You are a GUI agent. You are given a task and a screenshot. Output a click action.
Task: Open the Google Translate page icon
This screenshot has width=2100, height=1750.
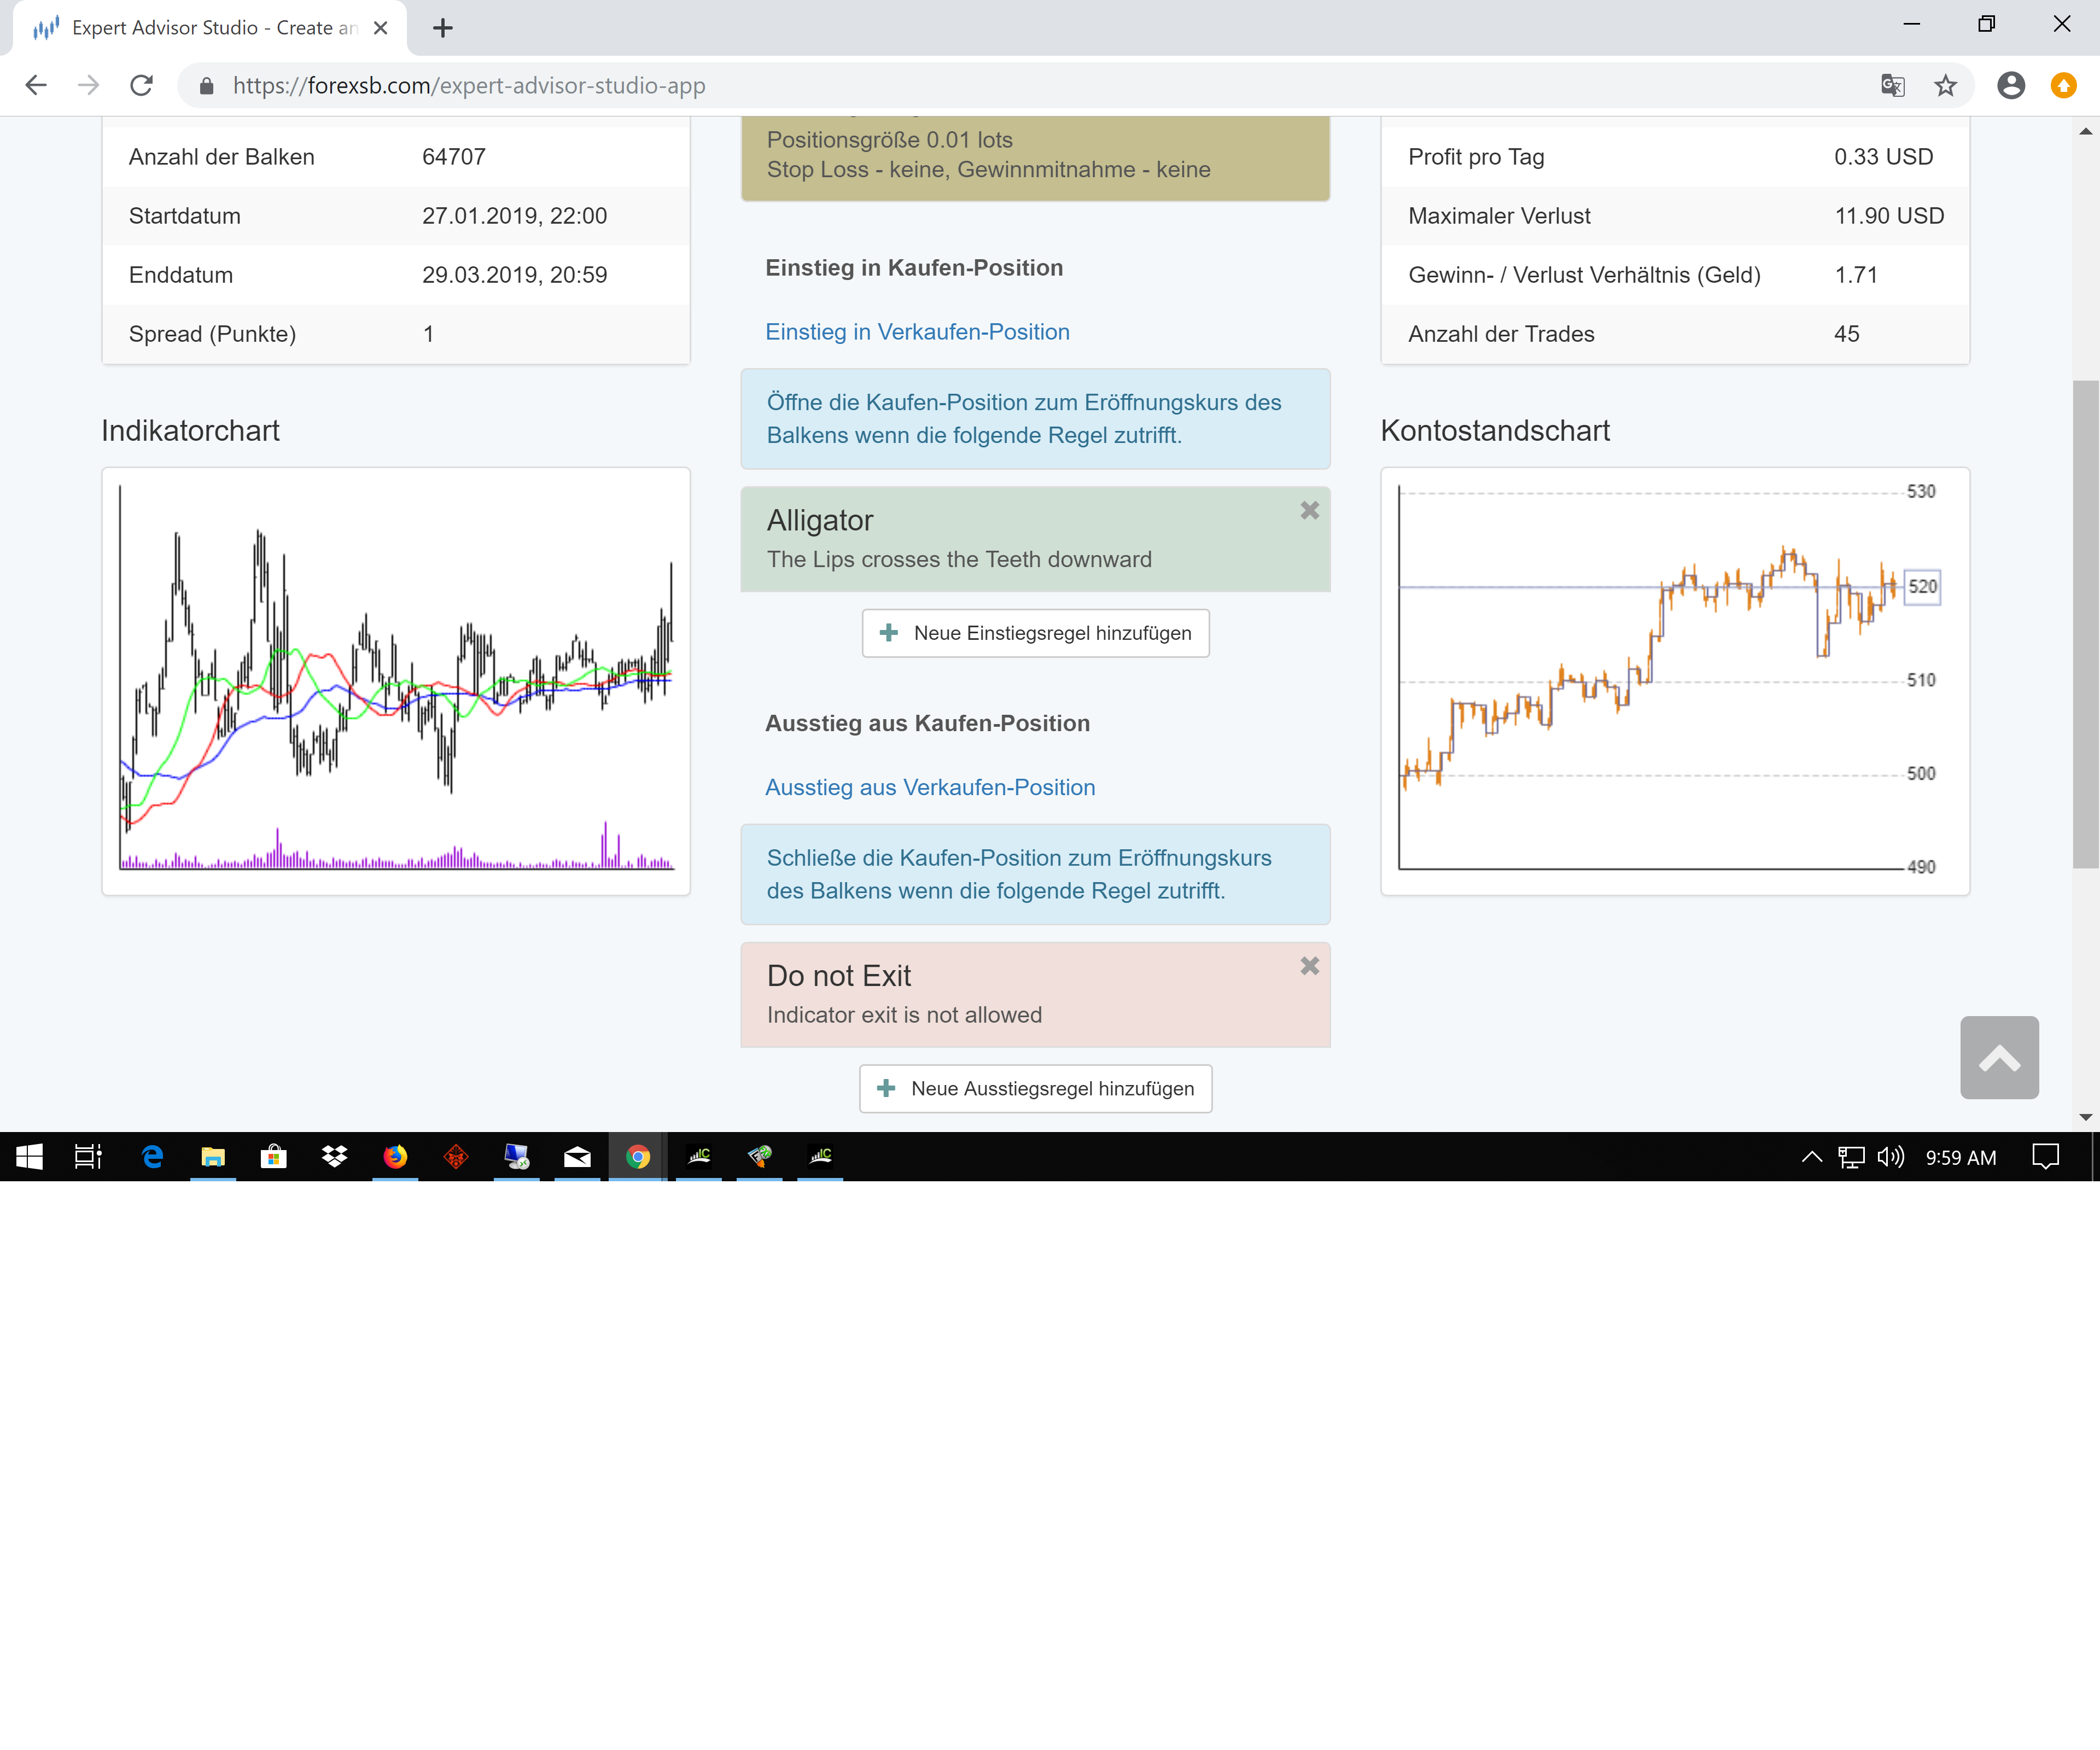click(1892, 86)
